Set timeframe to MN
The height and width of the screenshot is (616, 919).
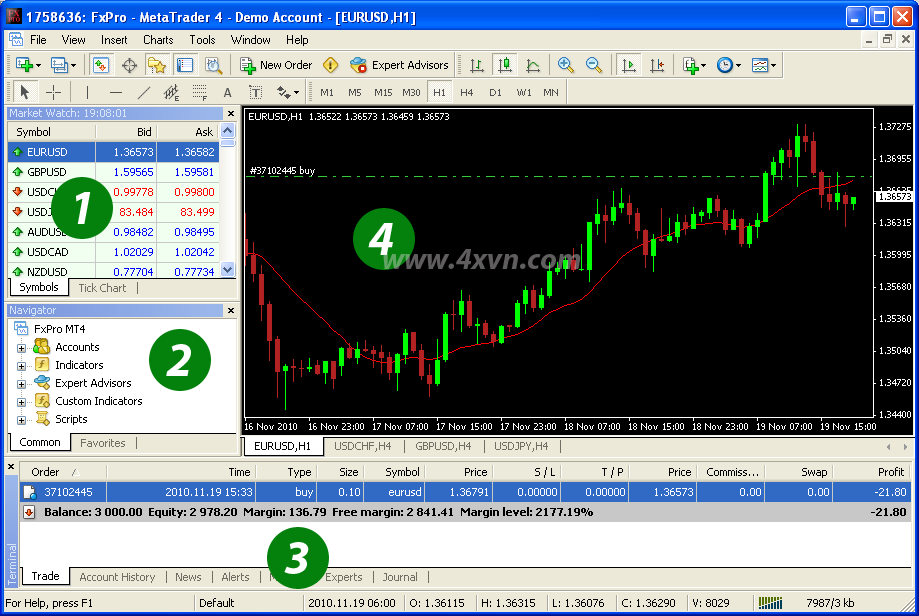[550, 92]
